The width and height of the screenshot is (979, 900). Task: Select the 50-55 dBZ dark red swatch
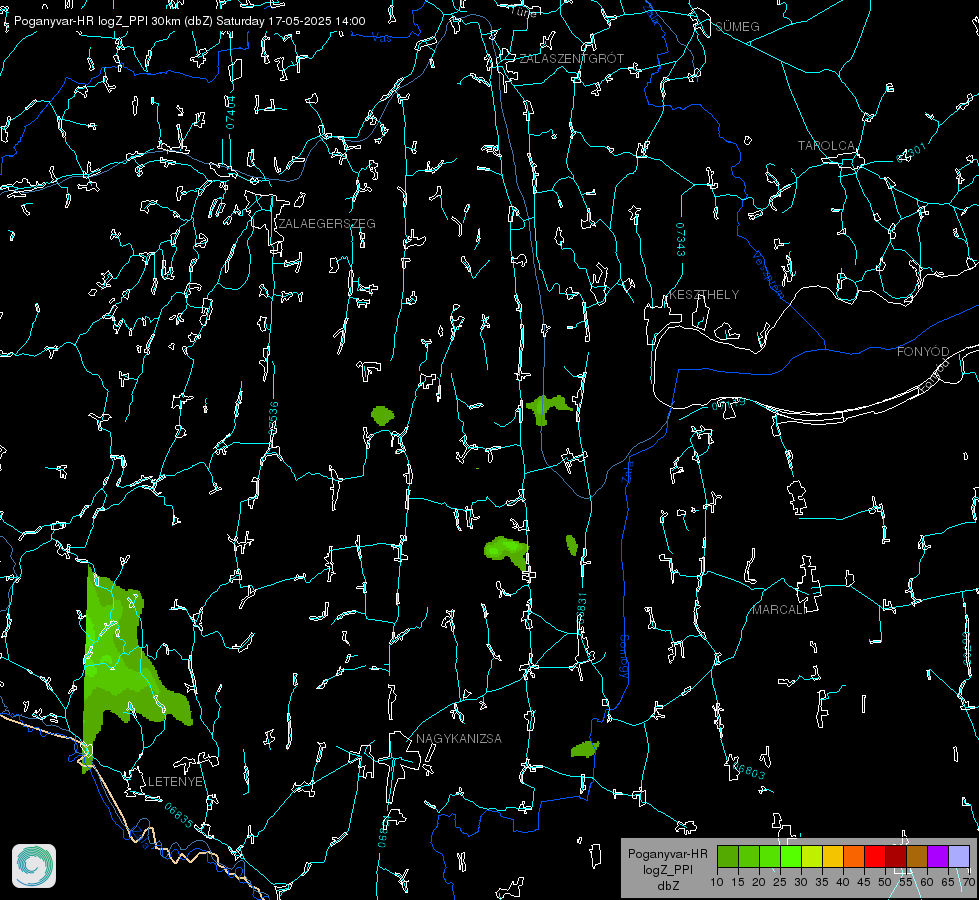coord(896,856)
